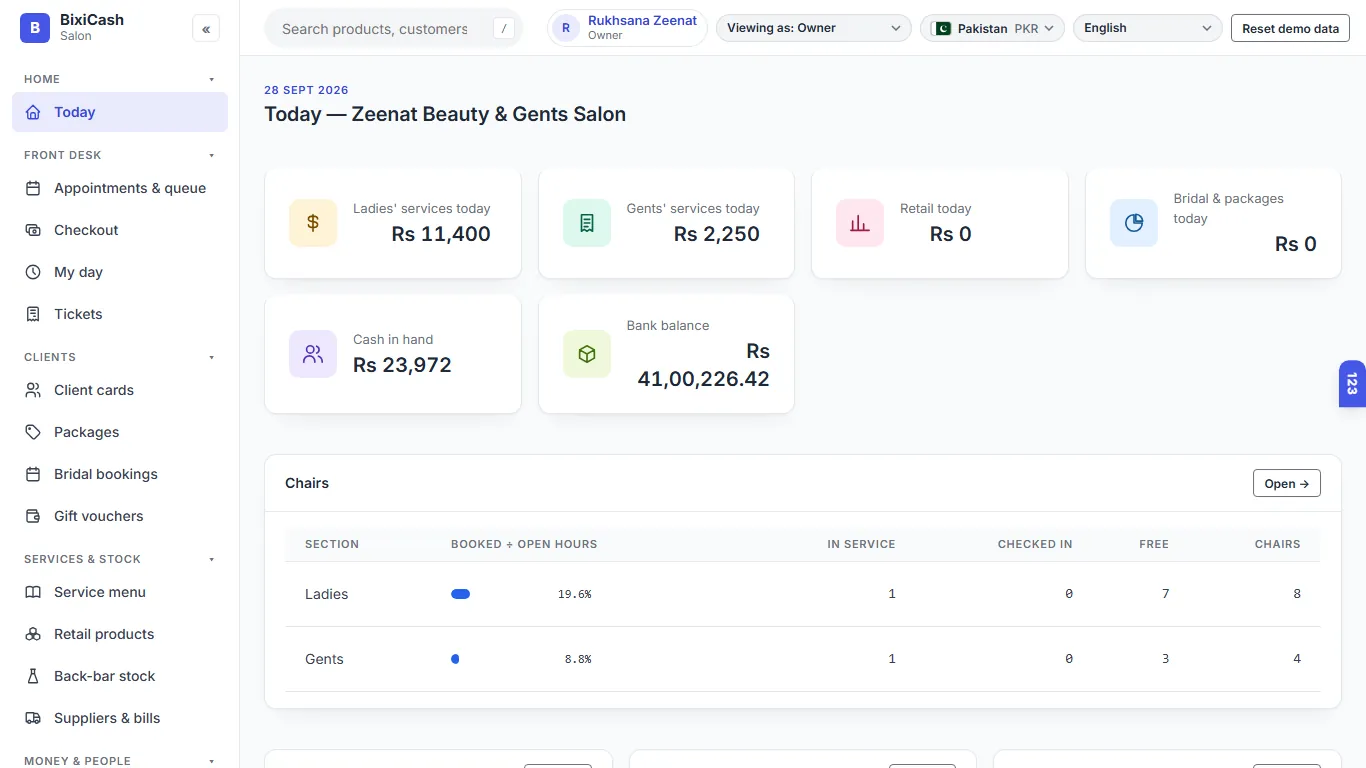Click the receipt icon on the Gents' services card
This screenshot has width=1366, height=768.
587,223
